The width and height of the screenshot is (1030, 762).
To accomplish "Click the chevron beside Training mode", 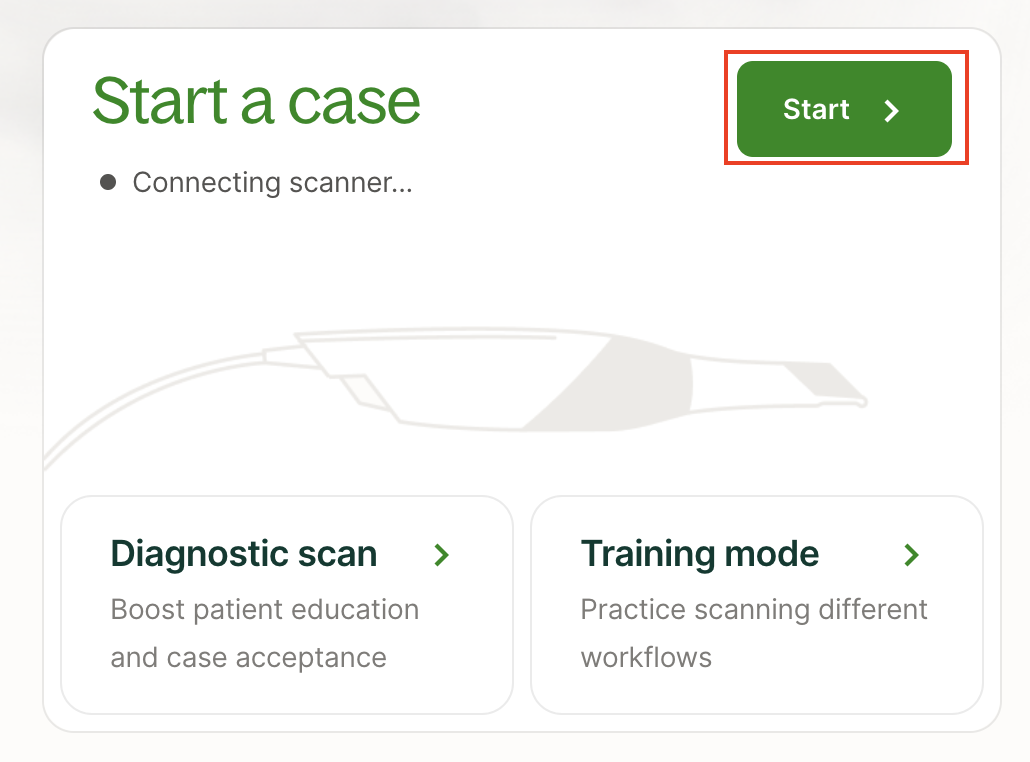I will pos(911,555).
